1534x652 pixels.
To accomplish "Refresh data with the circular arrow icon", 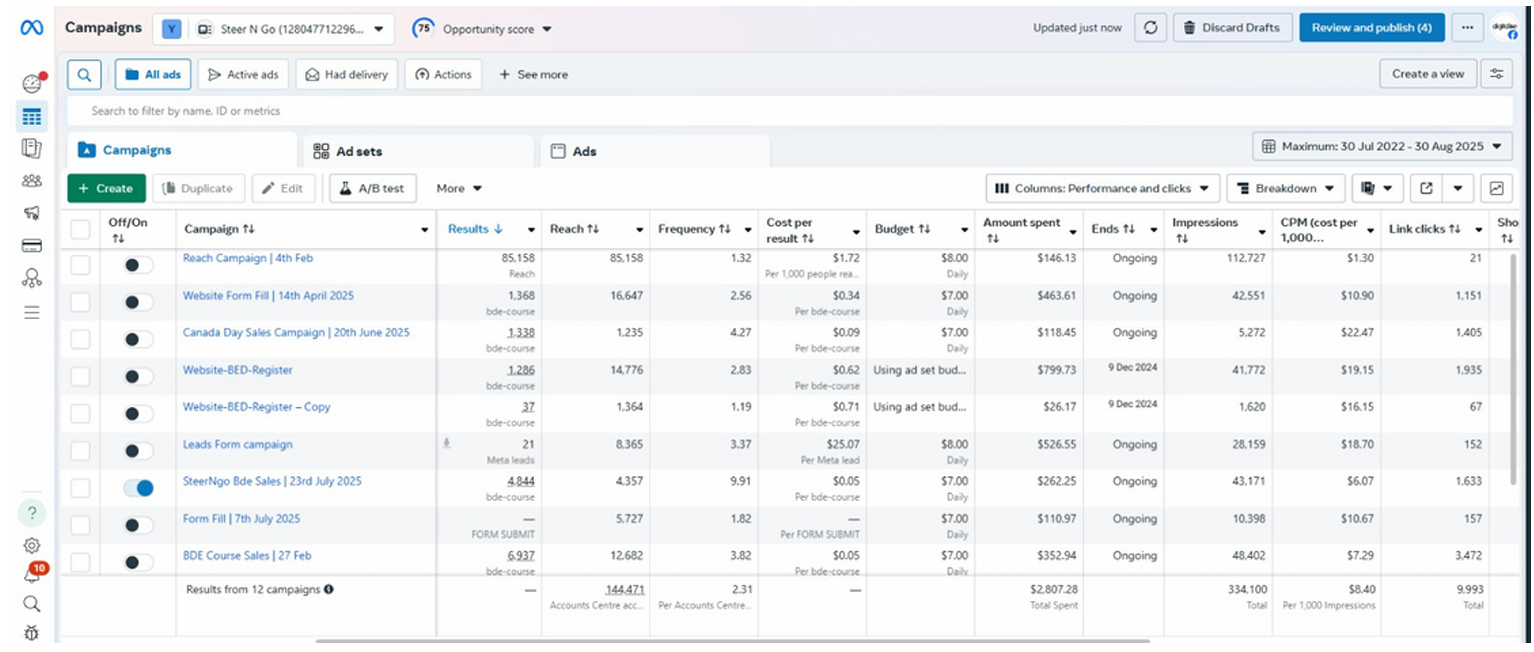I will [1150, 28].
